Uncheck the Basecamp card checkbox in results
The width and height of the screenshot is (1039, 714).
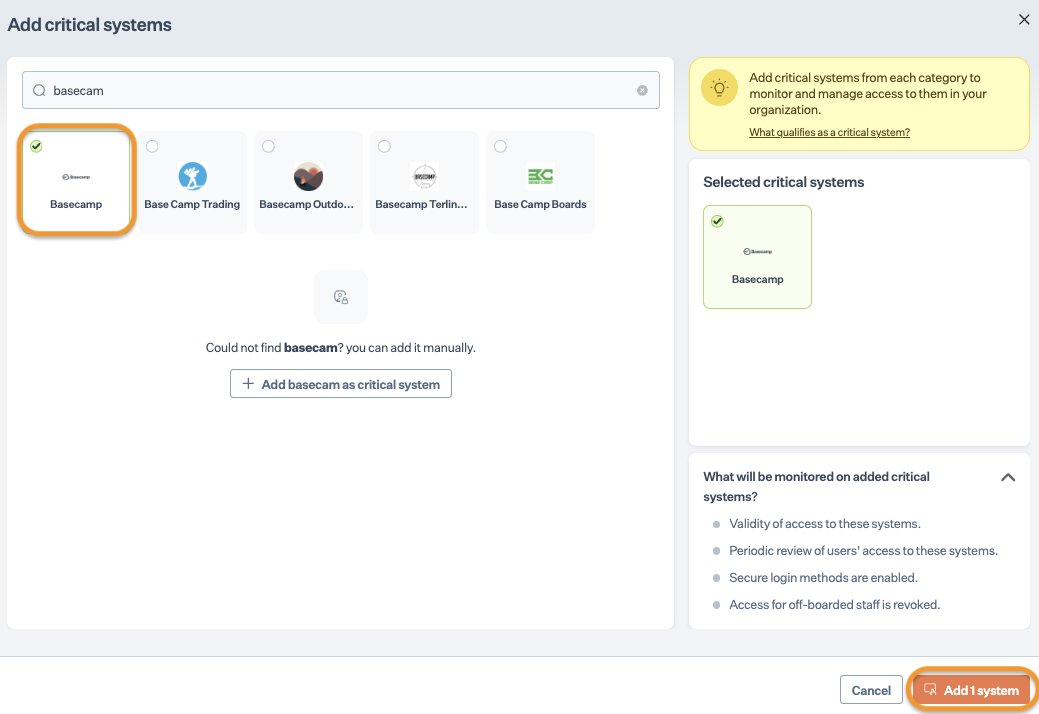click(36, 146)
